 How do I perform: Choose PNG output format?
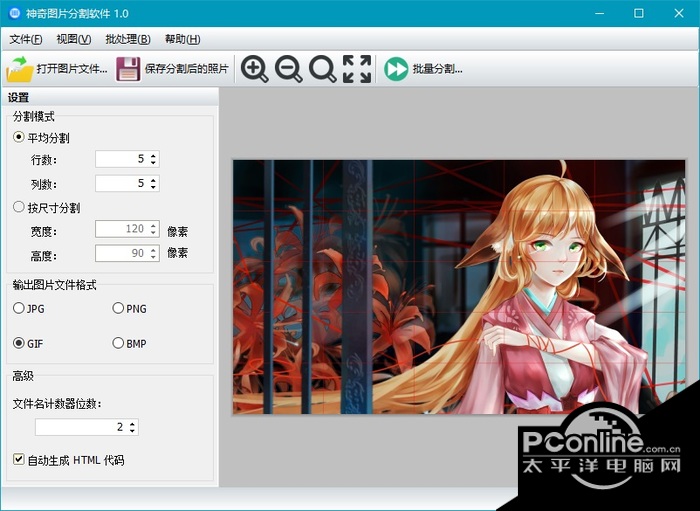pyautogui.click(x=118, y=308)
